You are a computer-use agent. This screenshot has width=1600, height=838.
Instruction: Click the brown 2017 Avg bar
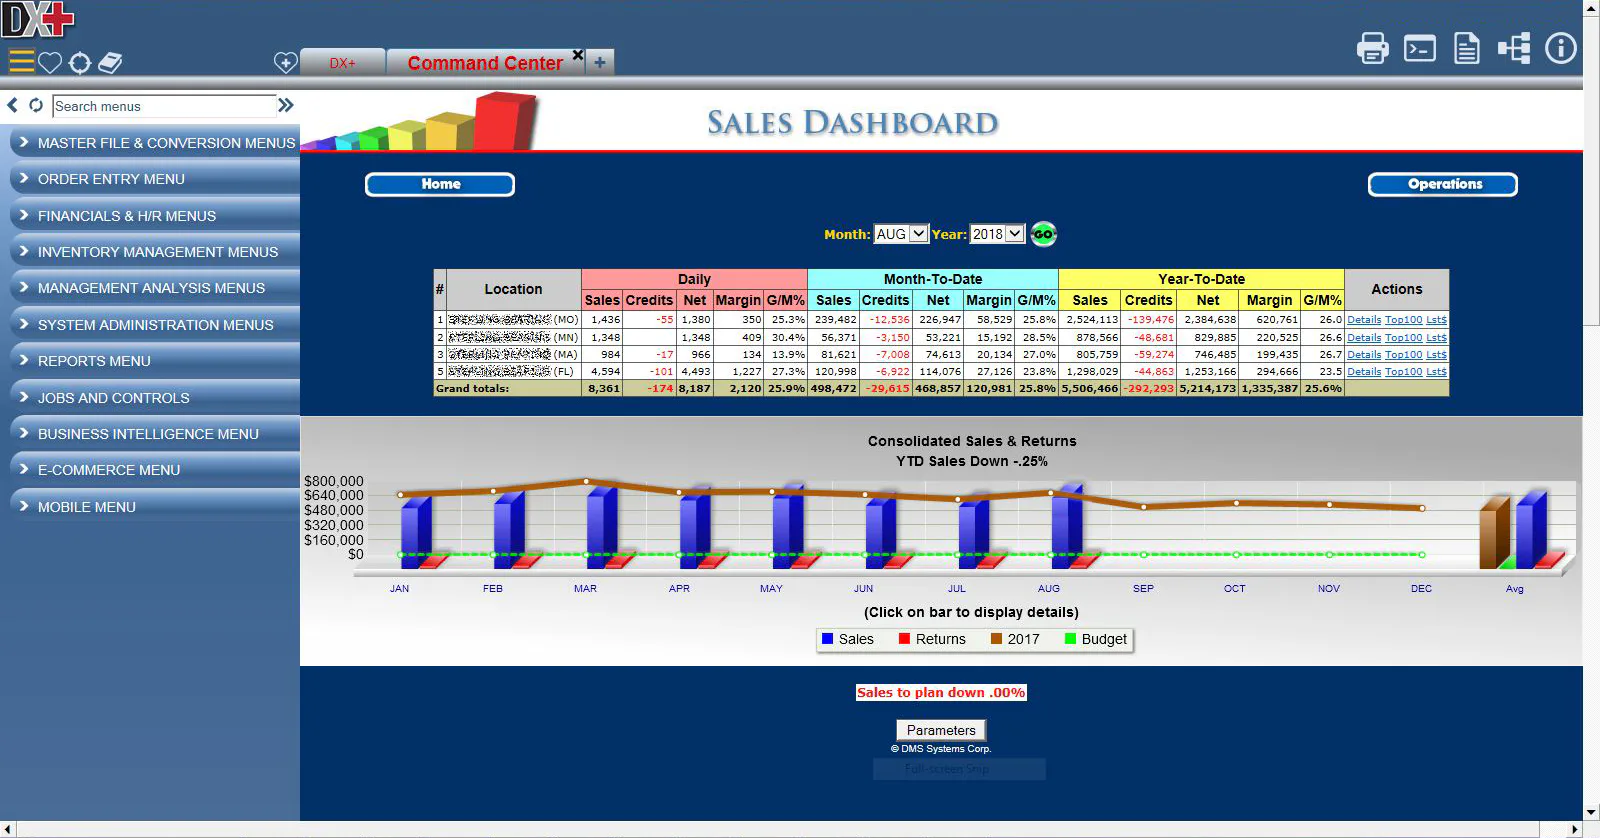coord(1494,533)
